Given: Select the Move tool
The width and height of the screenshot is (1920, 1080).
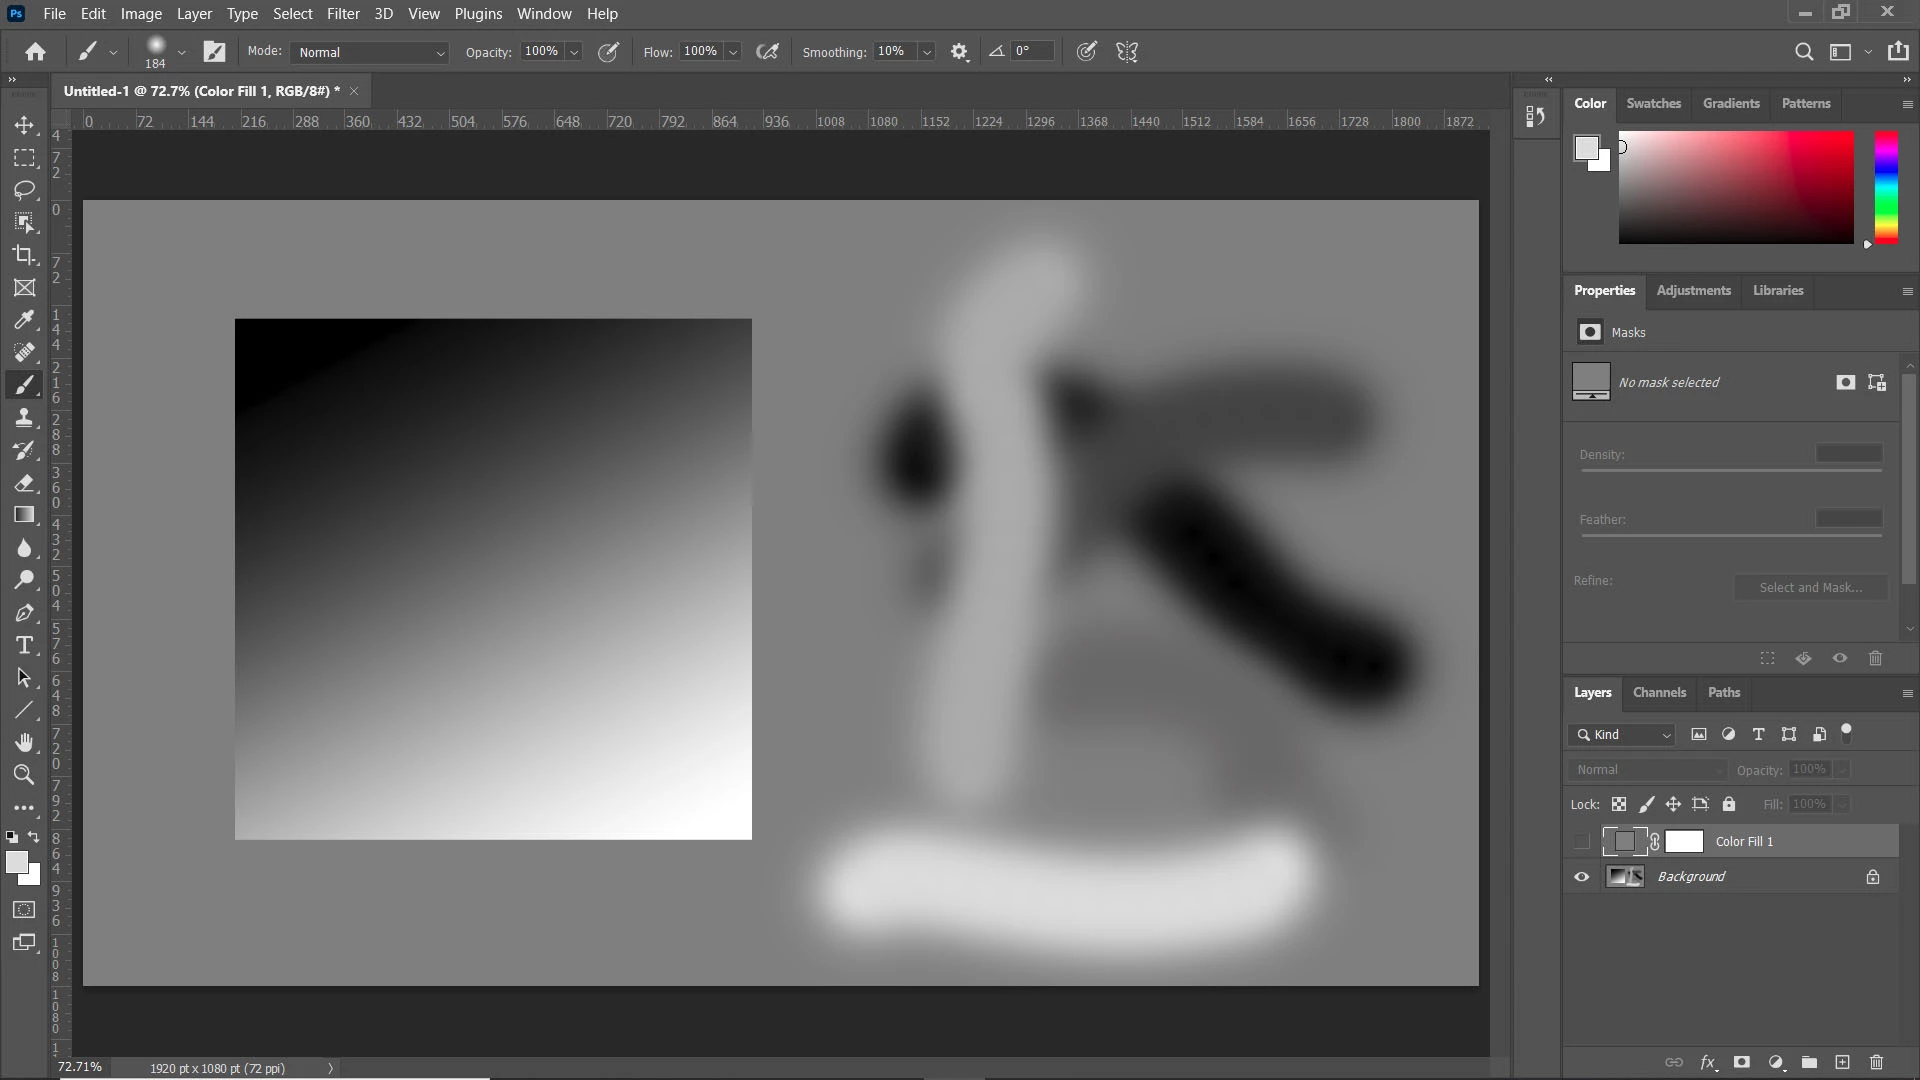Looking at the screenshot, I should tap(24, 126).
